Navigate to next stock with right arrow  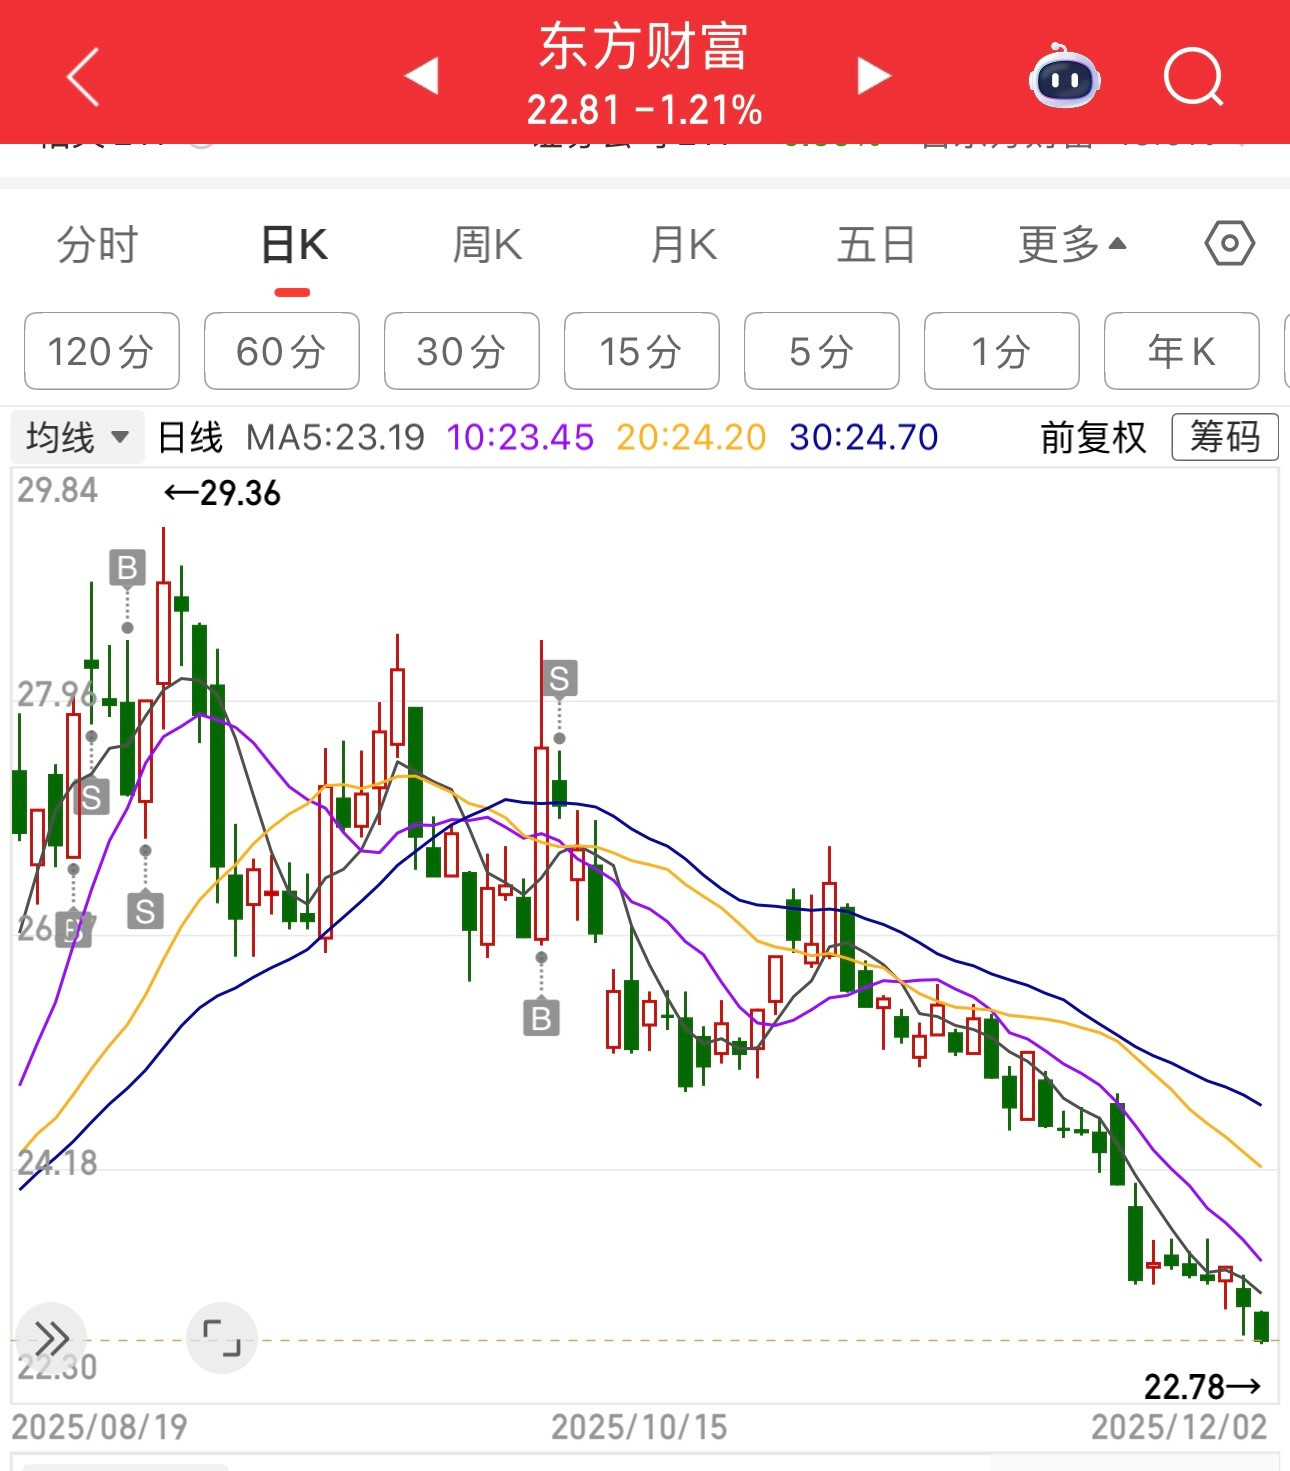(x=872, y=76)
